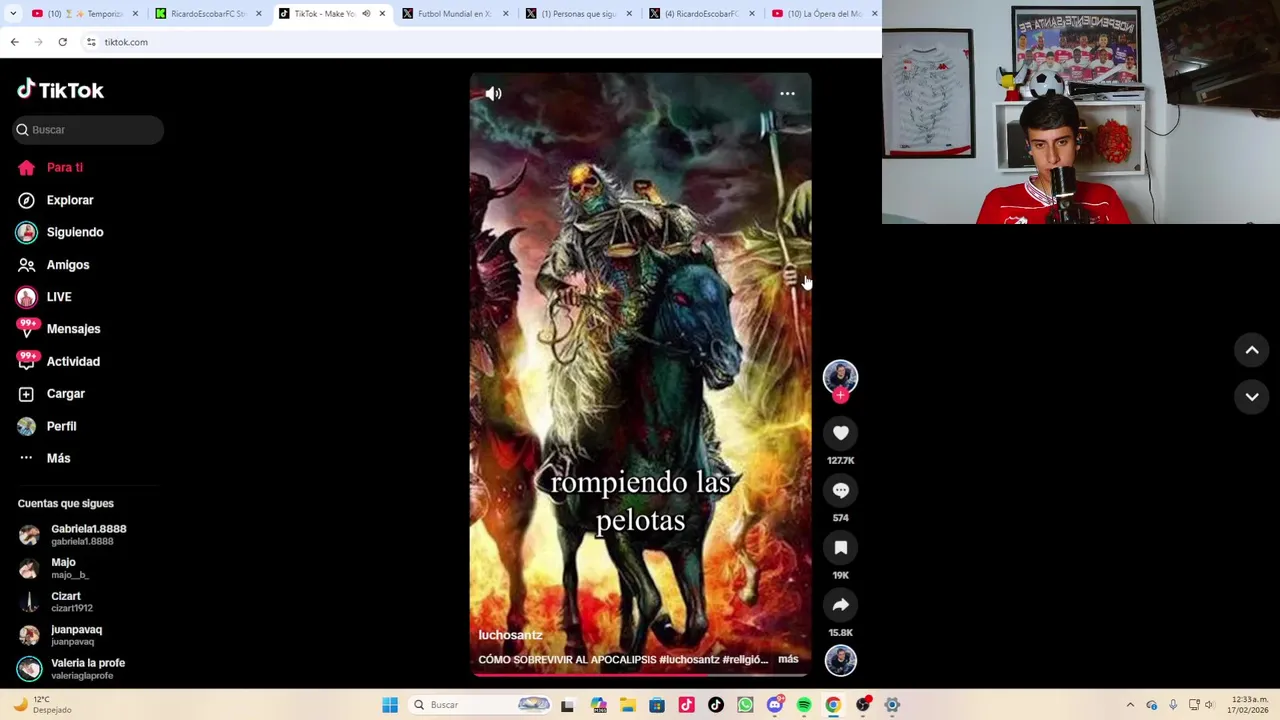Mute the video with speaker icon

[x=494, y=94]
